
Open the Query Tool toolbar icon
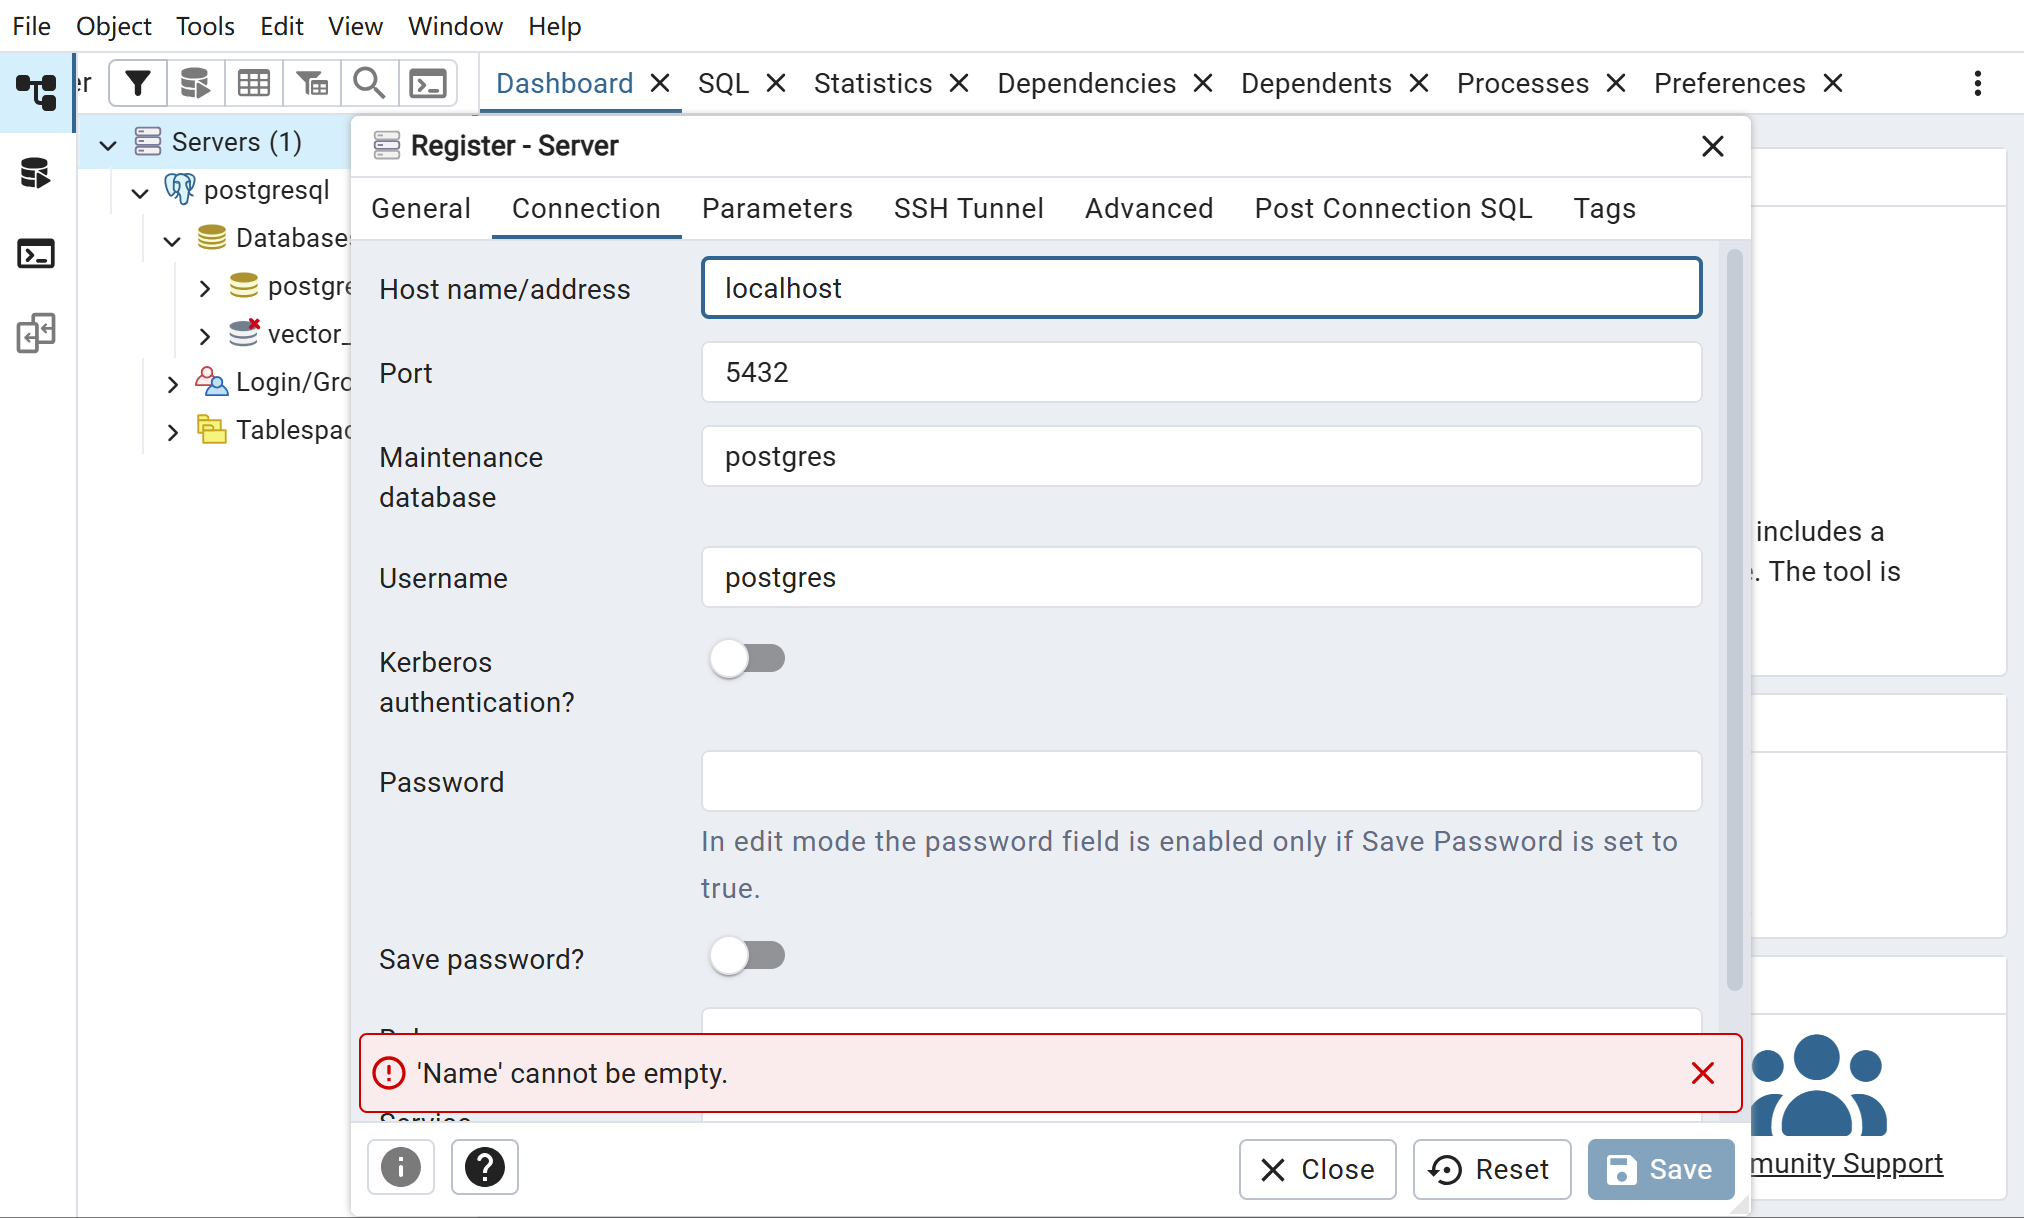point(195,84)
